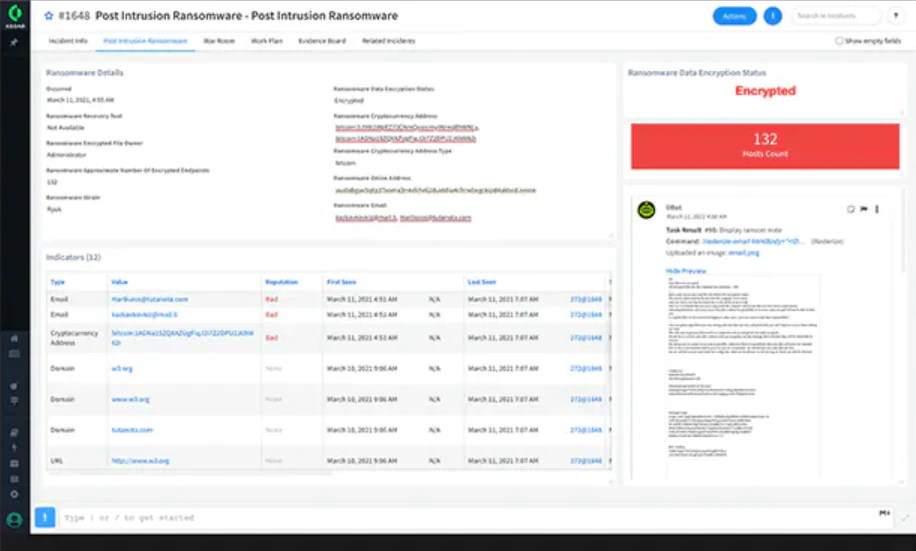Open the www.w3.org domain indicator

click(130, 400)
